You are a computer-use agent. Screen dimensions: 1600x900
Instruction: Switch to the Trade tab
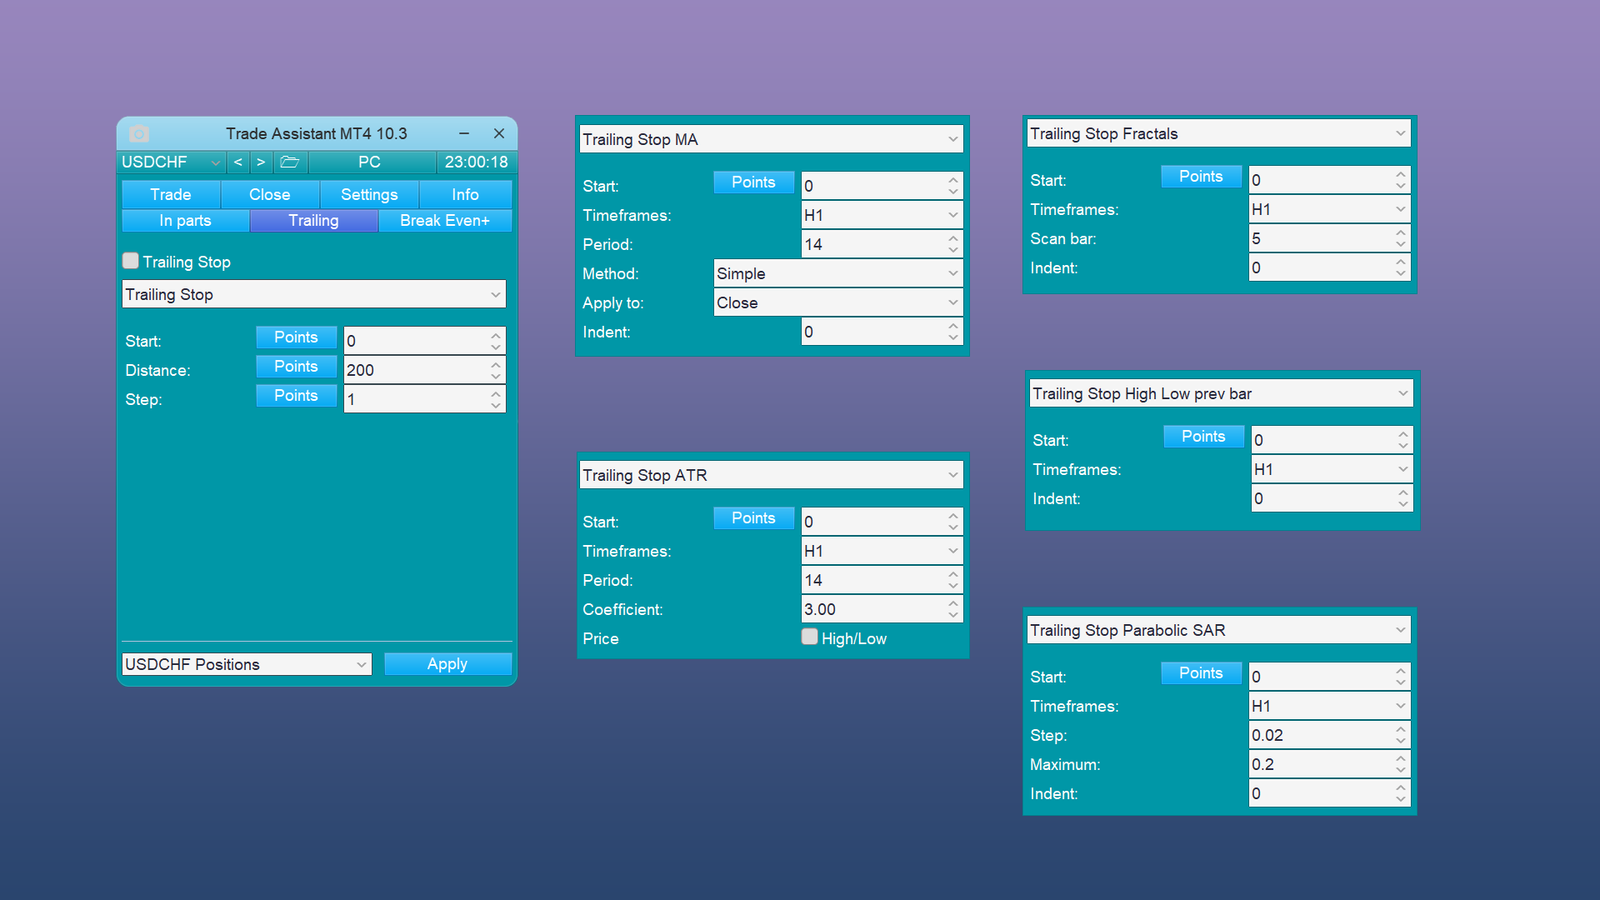click(x=171, y=194)
